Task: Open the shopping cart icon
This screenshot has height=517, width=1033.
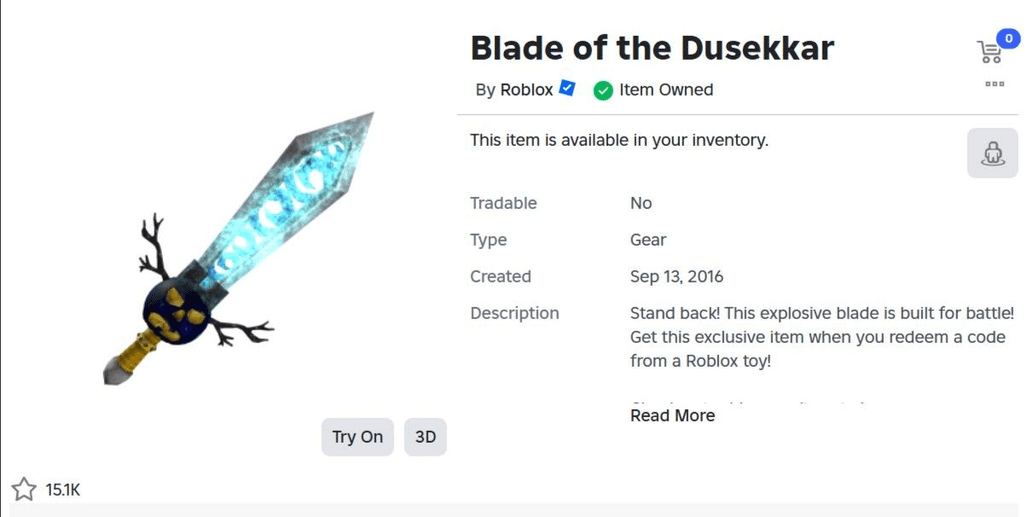Action: point(988,53)
